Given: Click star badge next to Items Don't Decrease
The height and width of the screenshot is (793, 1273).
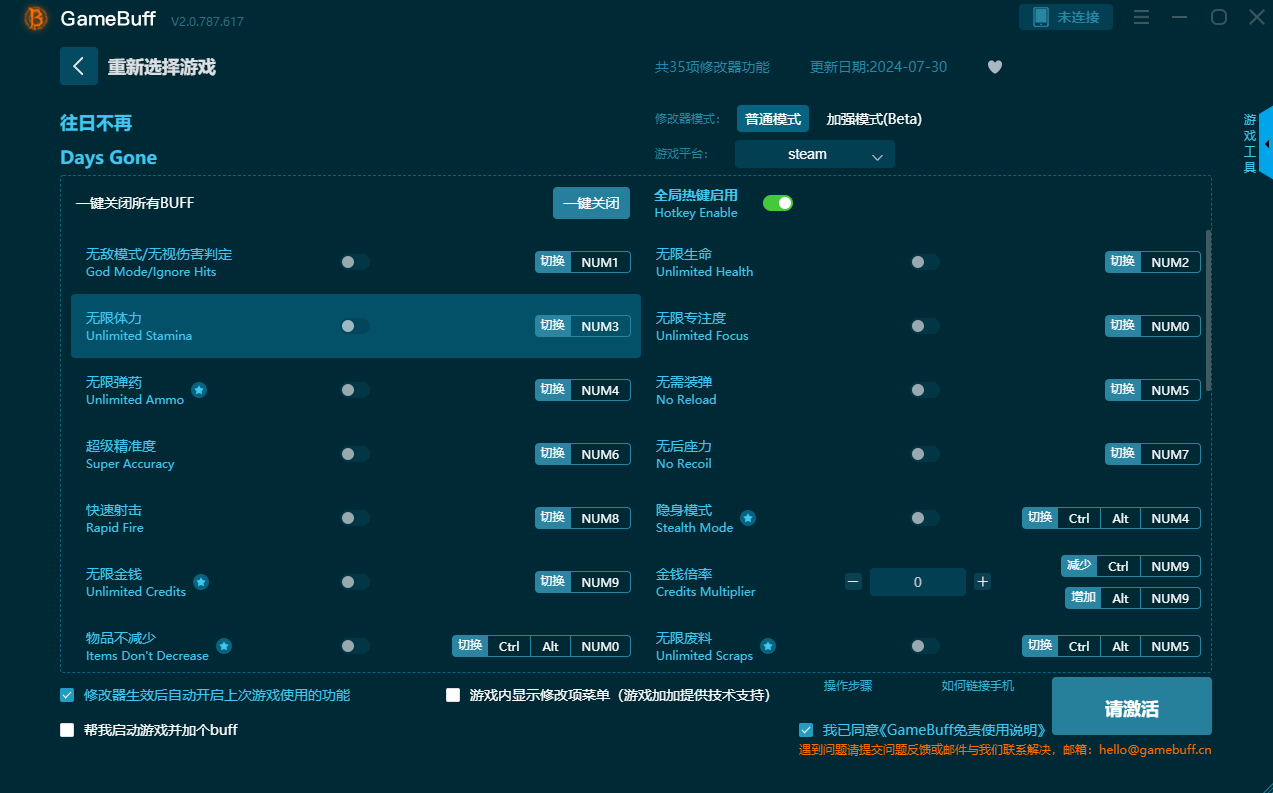Looking at the screenshot, I should point(224,646).
